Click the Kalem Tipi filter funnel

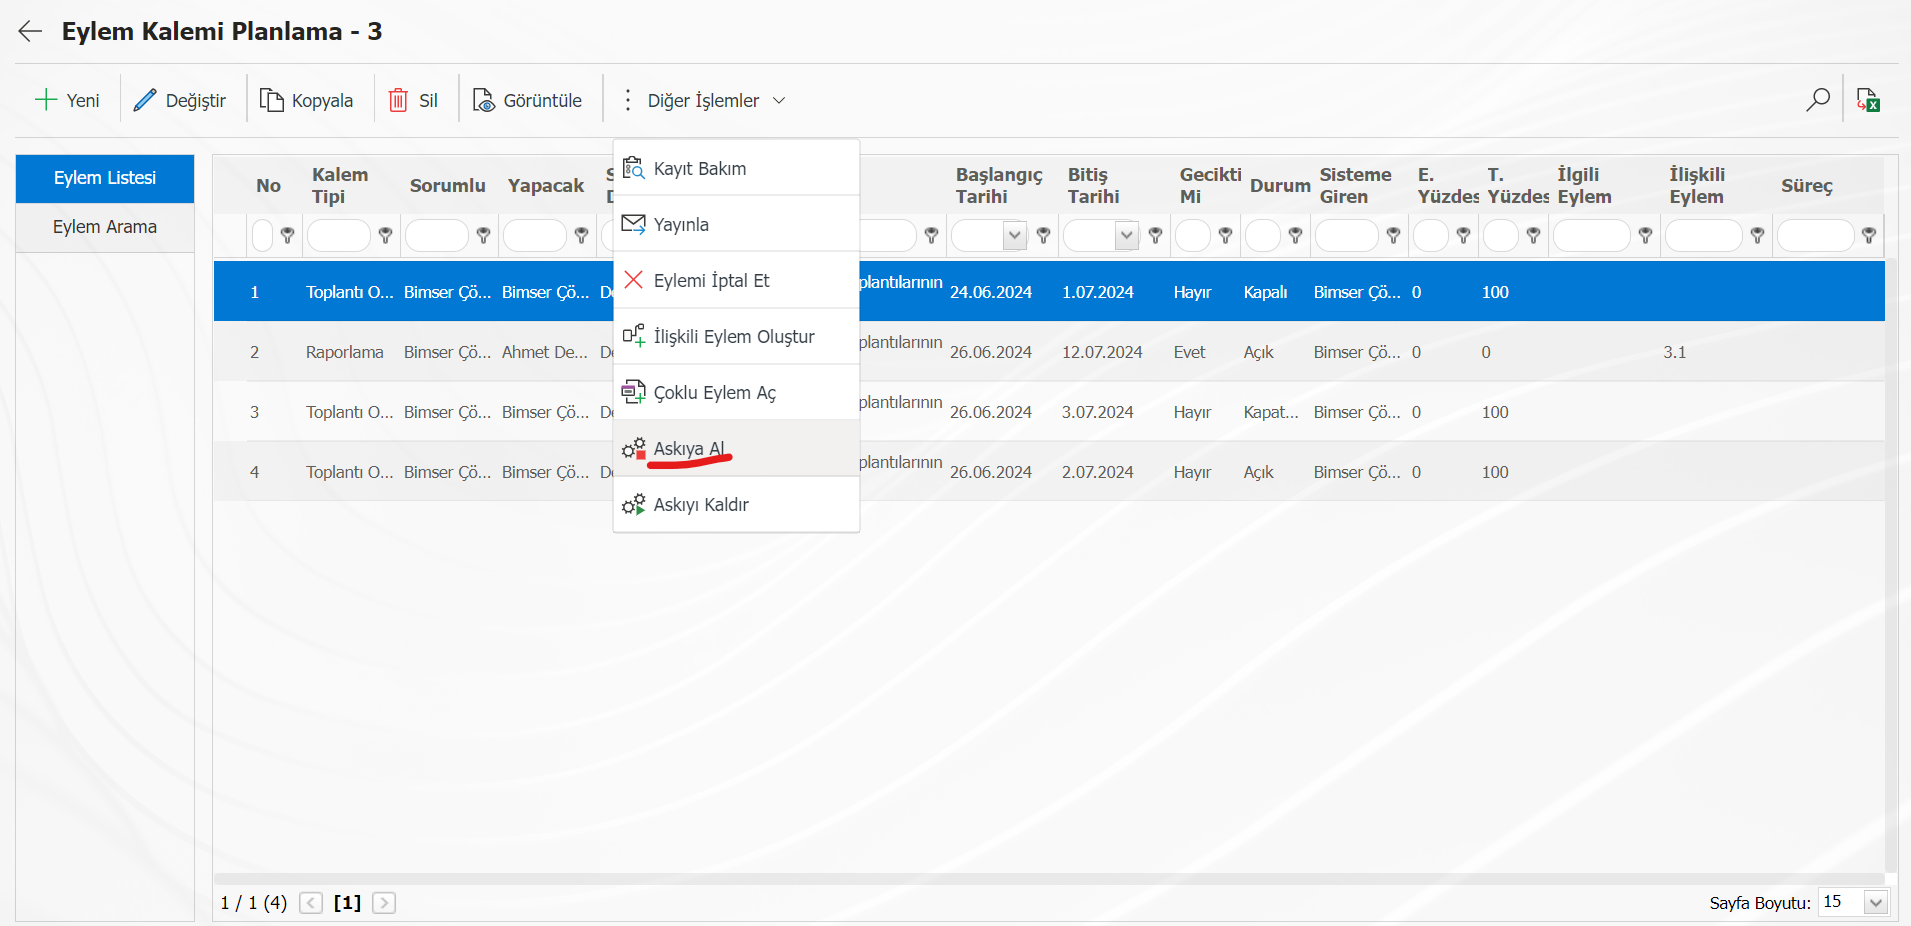[x=385, y=235]
